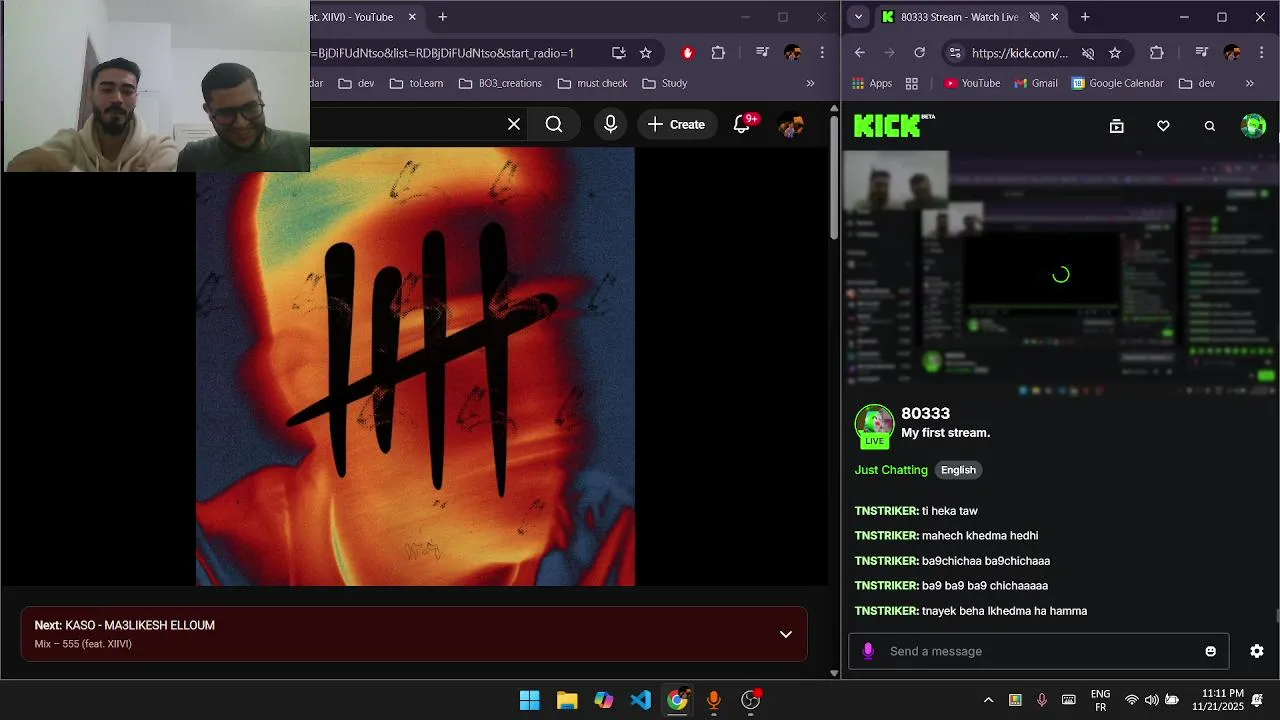Show more bookmarks chevron in Kick window
The image size is (1280, 720).
pos(1249,83)
